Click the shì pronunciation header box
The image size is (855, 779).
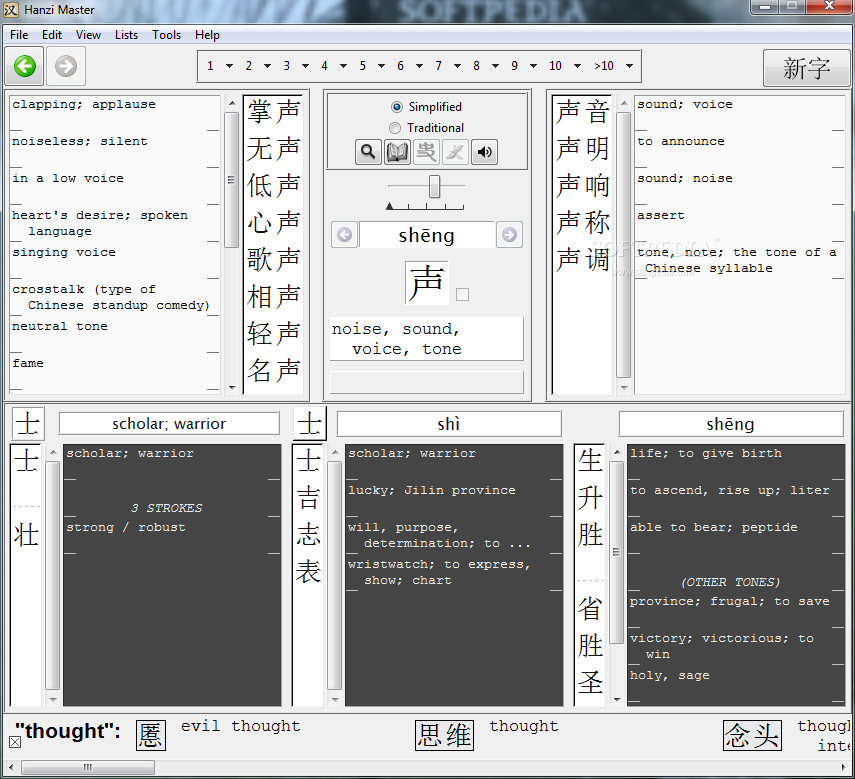(x=449, y=424)
